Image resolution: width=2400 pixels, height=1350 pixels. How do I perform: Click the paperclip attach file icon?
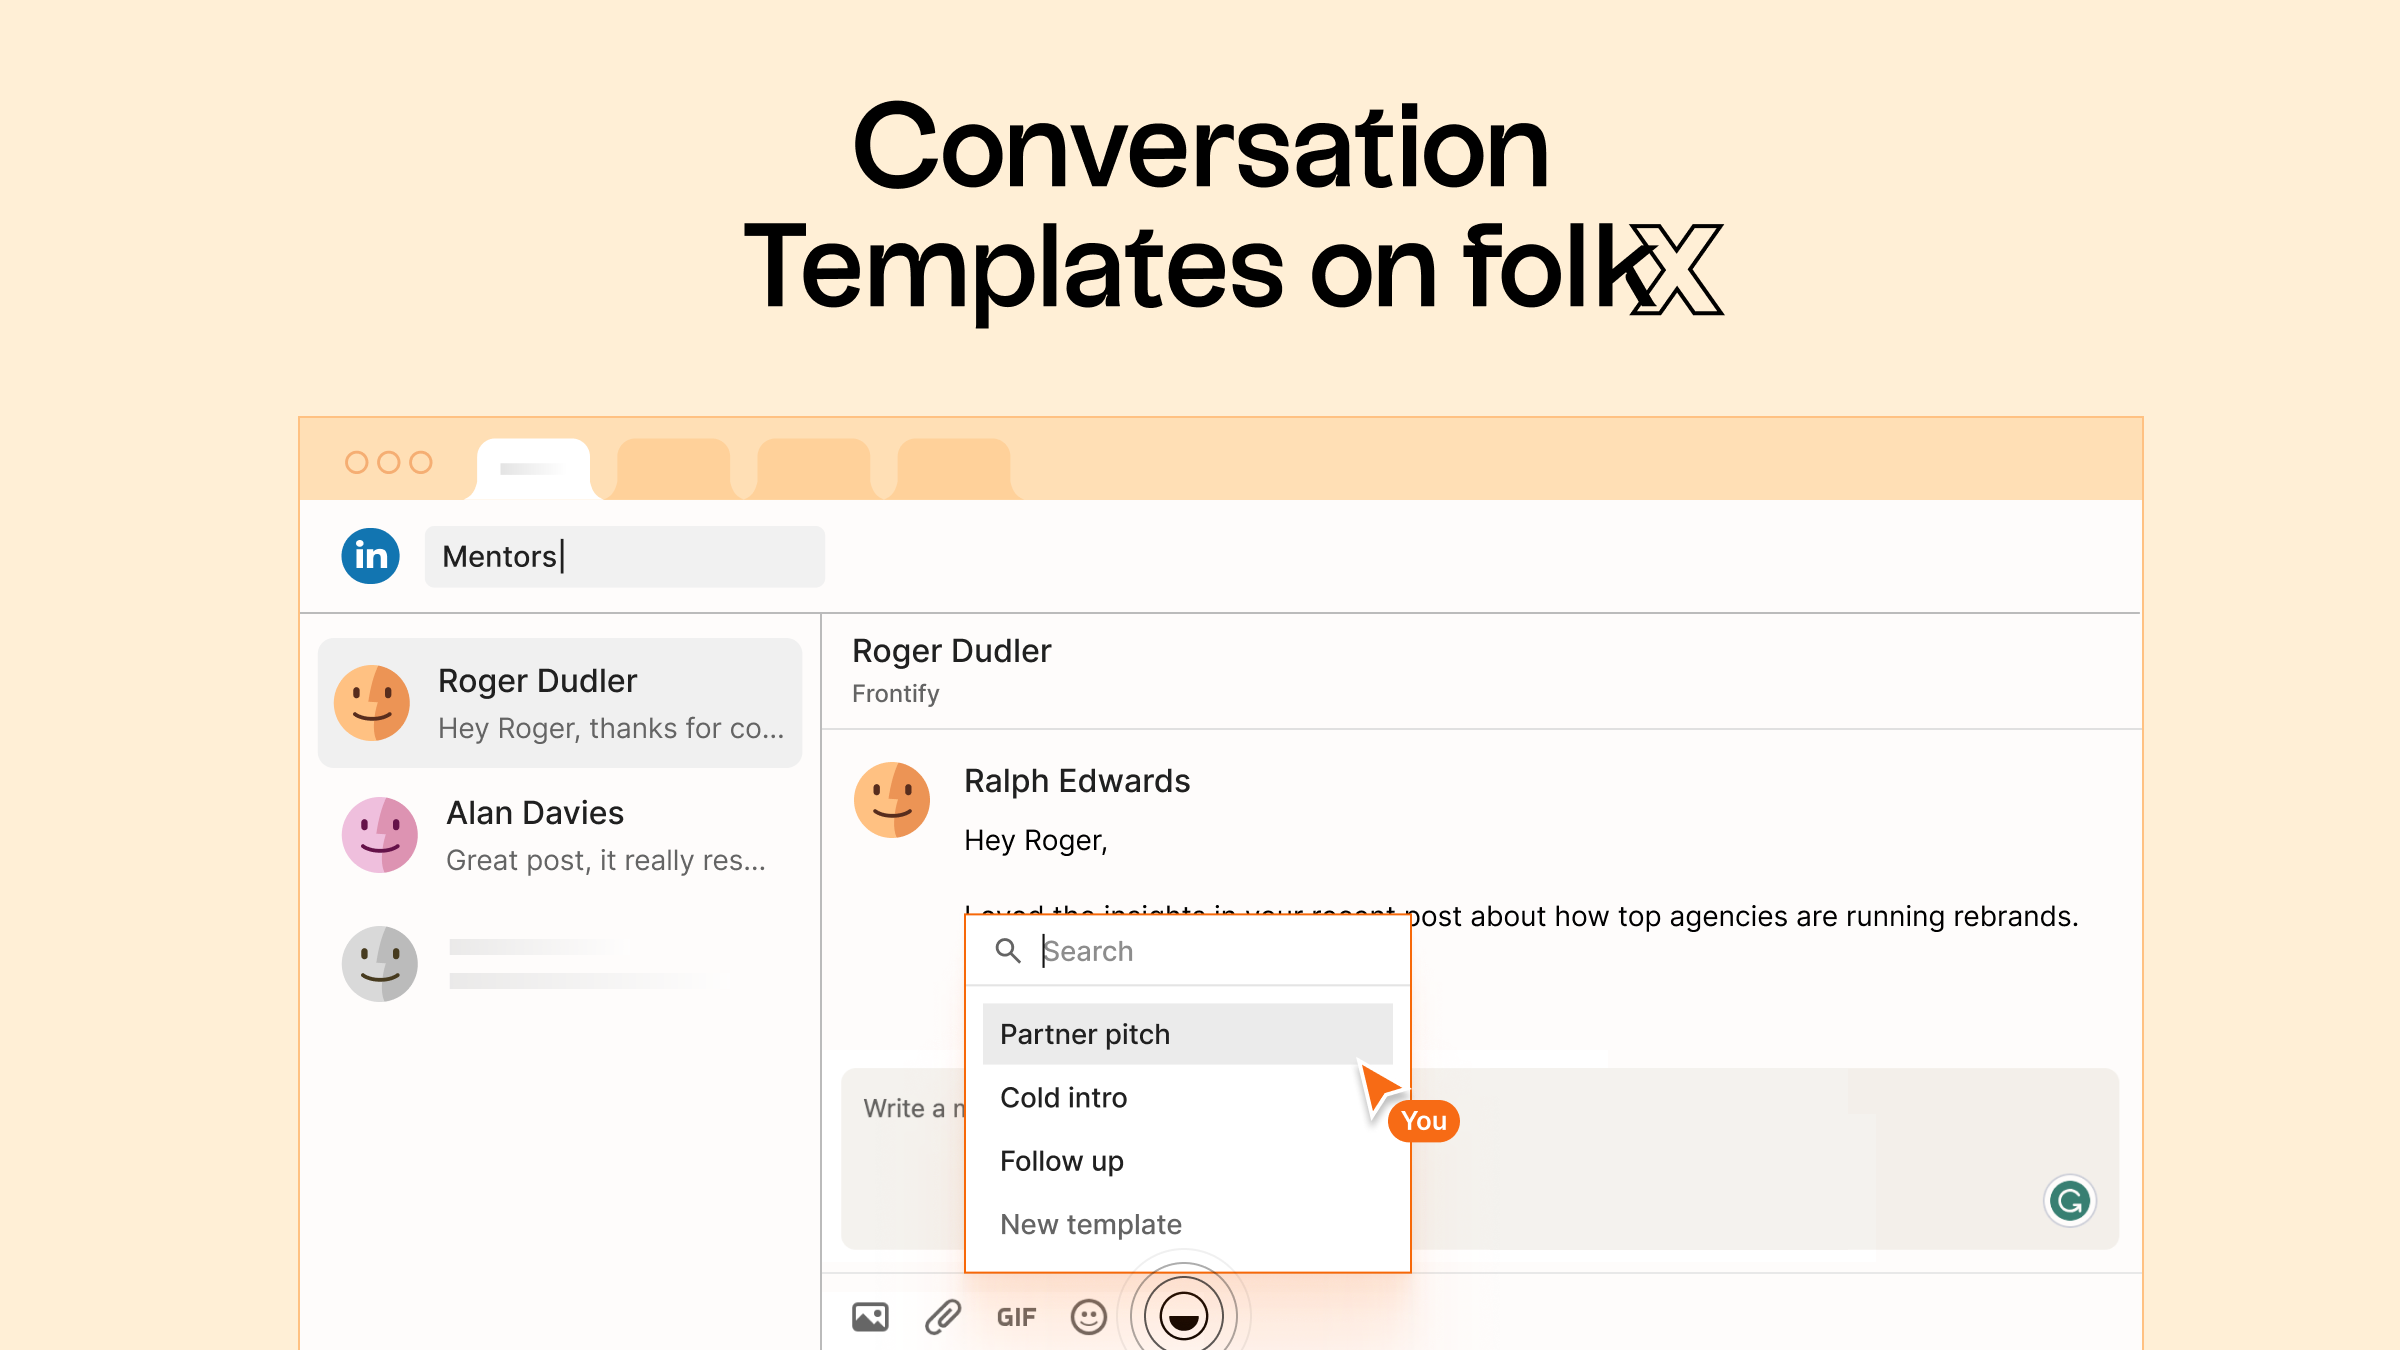pos(942,1317)
